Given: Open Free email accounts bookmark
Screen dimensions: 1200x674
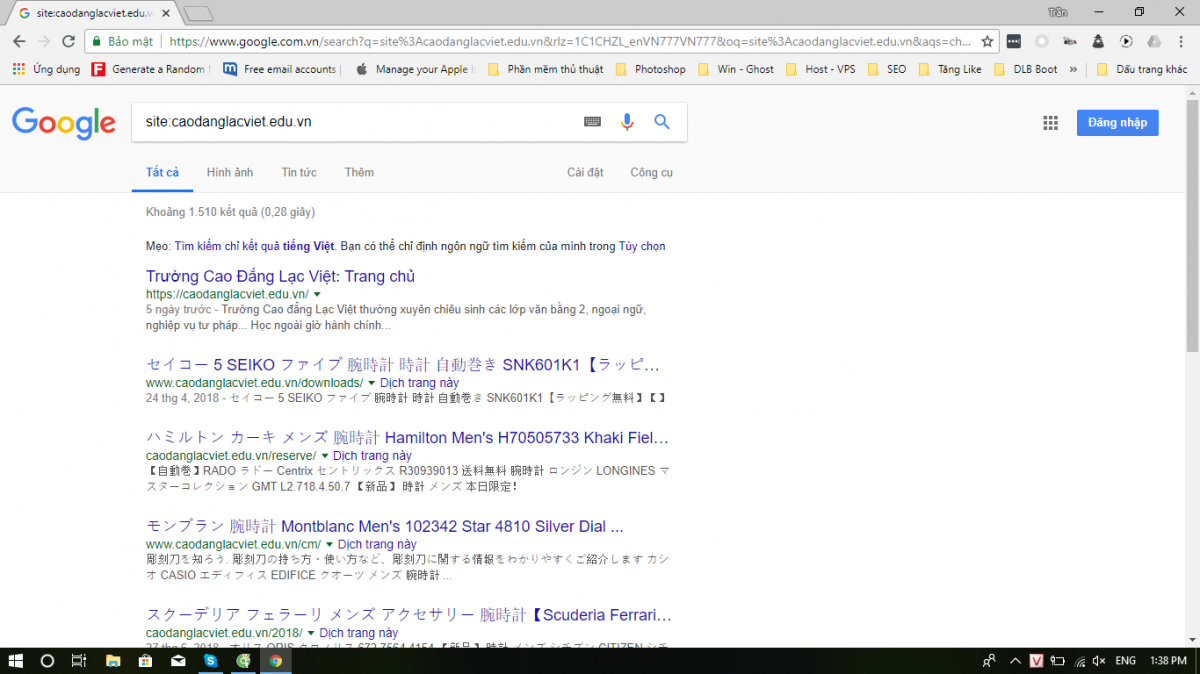Looking at the screenshot, I should coord(281,69).
